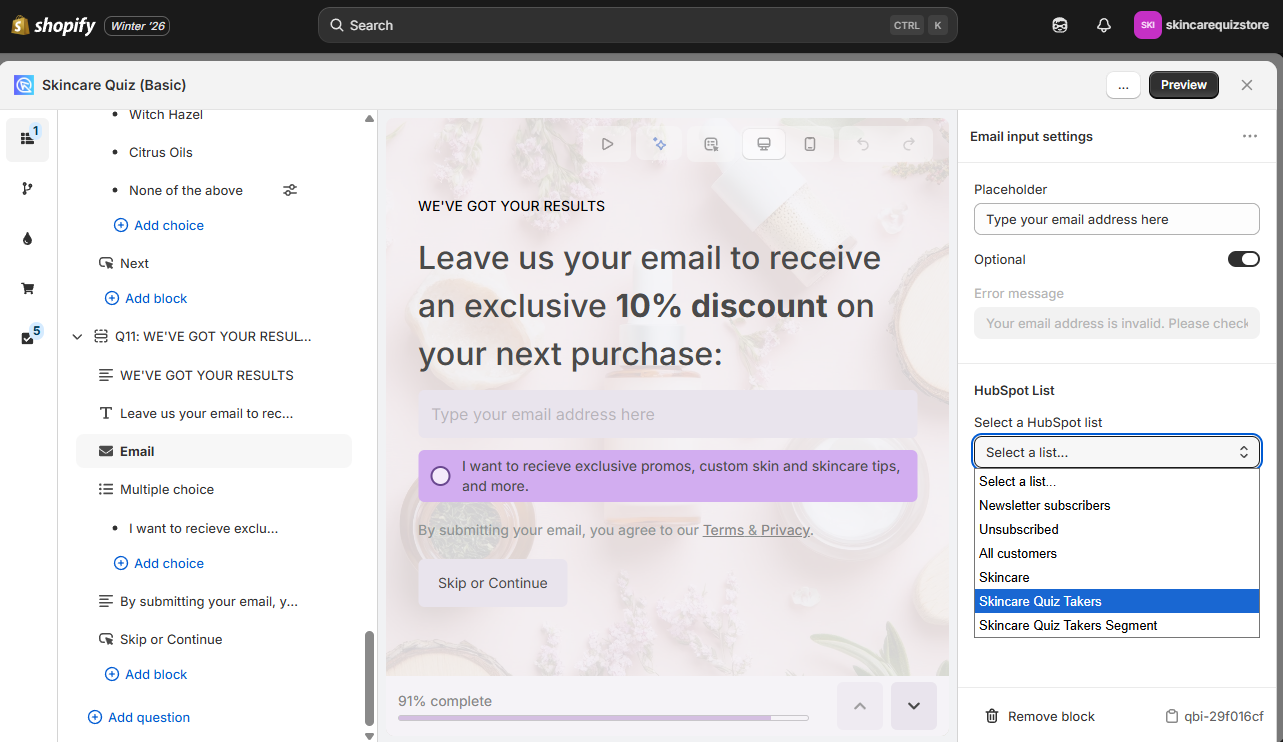This screenshot has height=742, width=1283.
Task: Disable the Optional toggle
Action: (x=1243, y=259)
